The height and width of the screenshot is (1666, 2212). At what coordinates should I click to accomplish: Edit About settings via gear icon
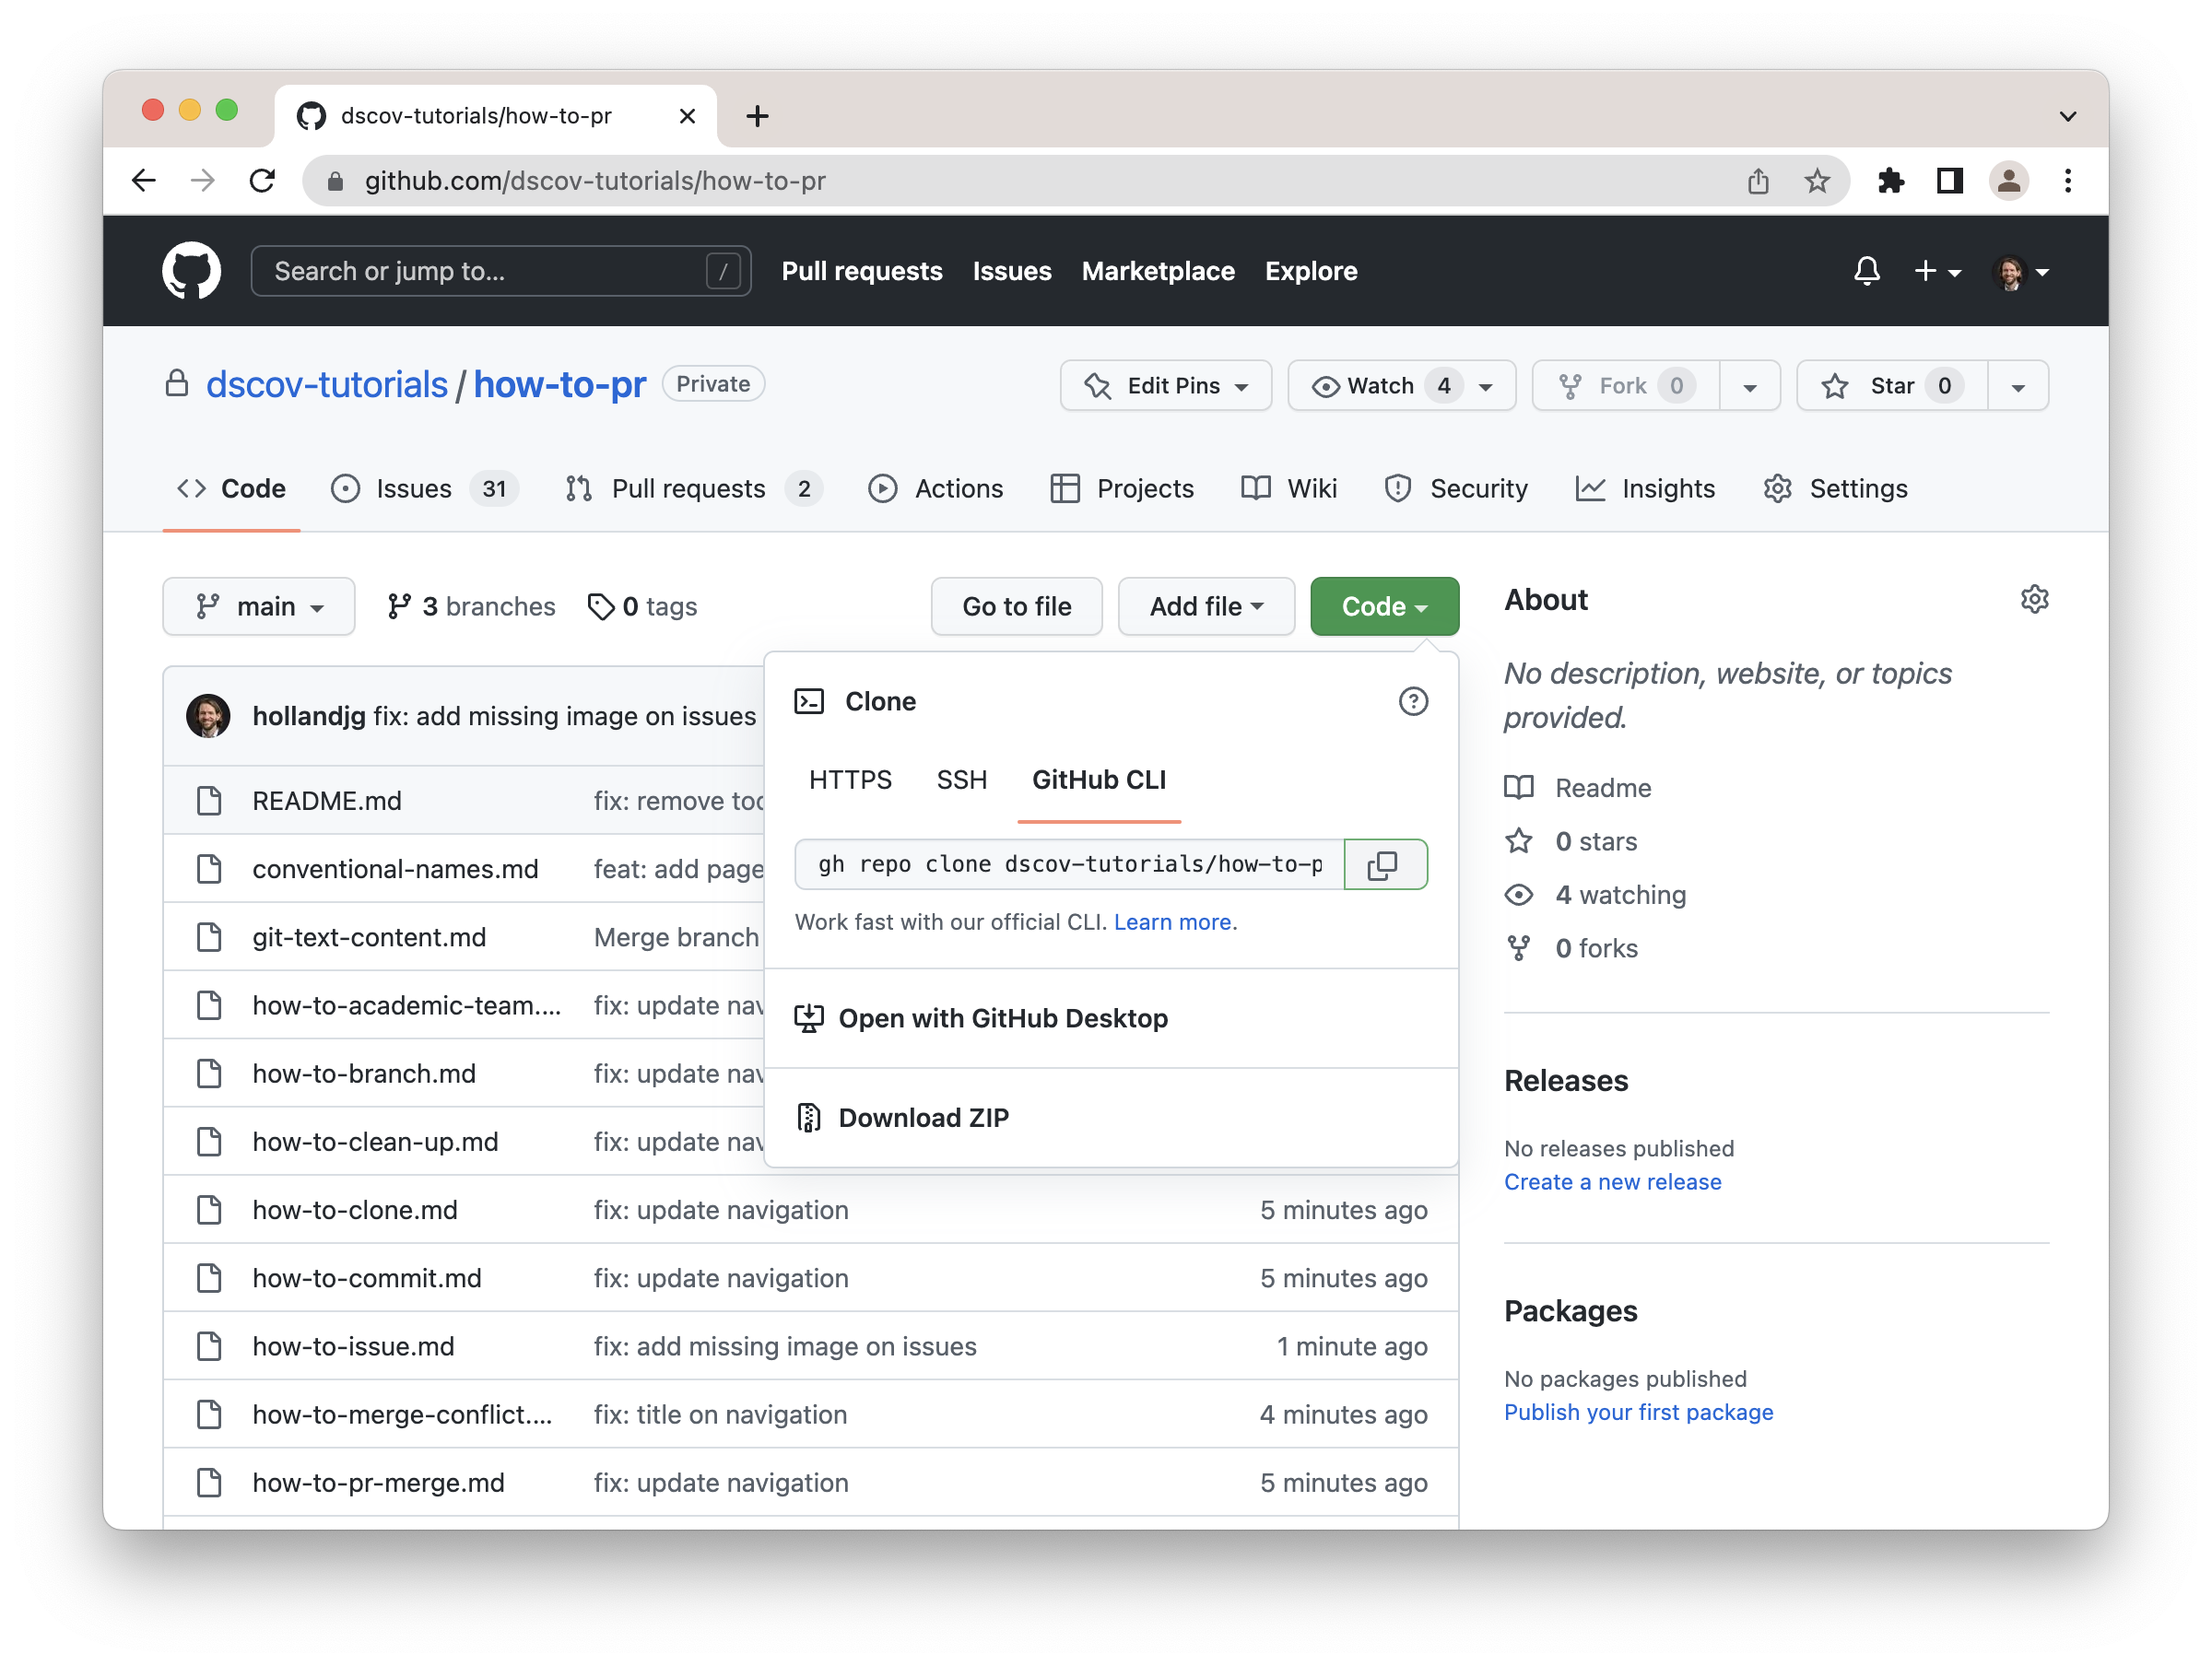click(x=2034, y=599)
